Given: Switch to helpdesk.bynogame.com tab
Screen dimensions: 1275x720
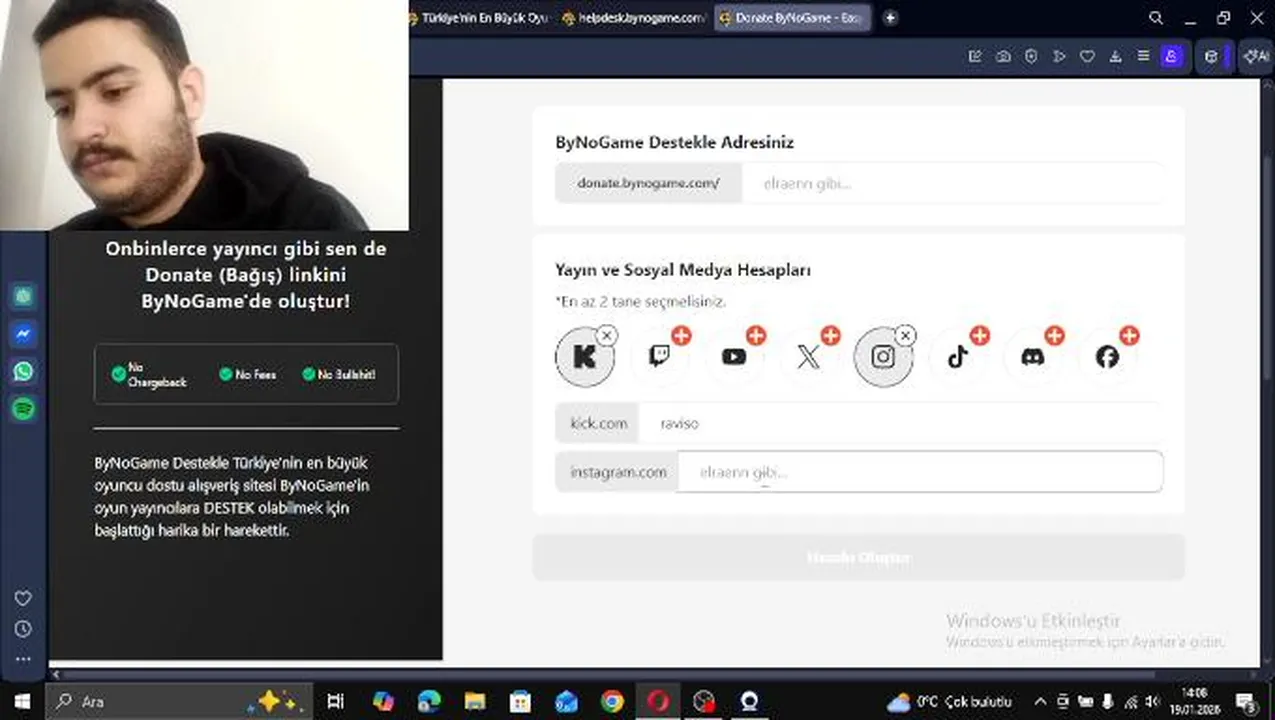Looking at the screenshot, I should click(x=634, y=18).
